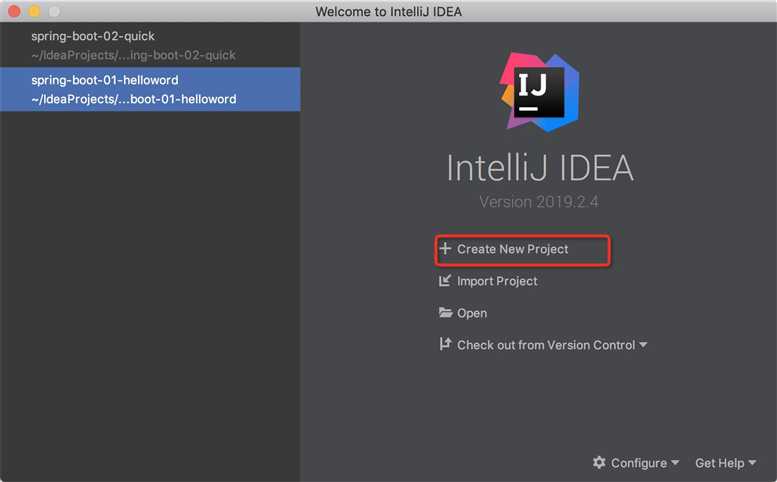This screenshot has width=777, height=482.
Task: Click the IntelliJ IDEA logo
Action: coord(540,92)
